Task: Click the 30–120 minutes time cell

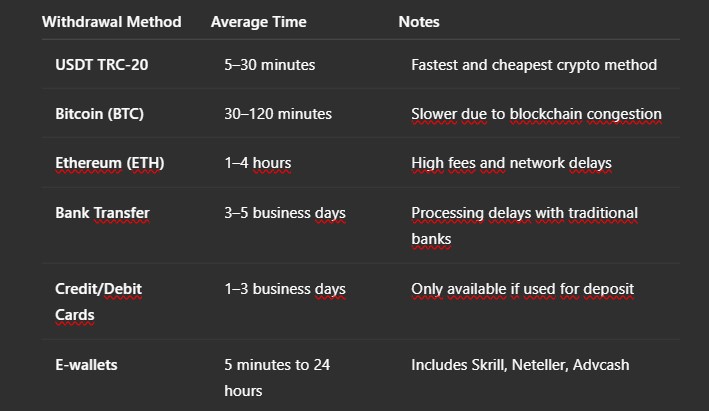Action: pyautogui.click(x=278, y=113)
